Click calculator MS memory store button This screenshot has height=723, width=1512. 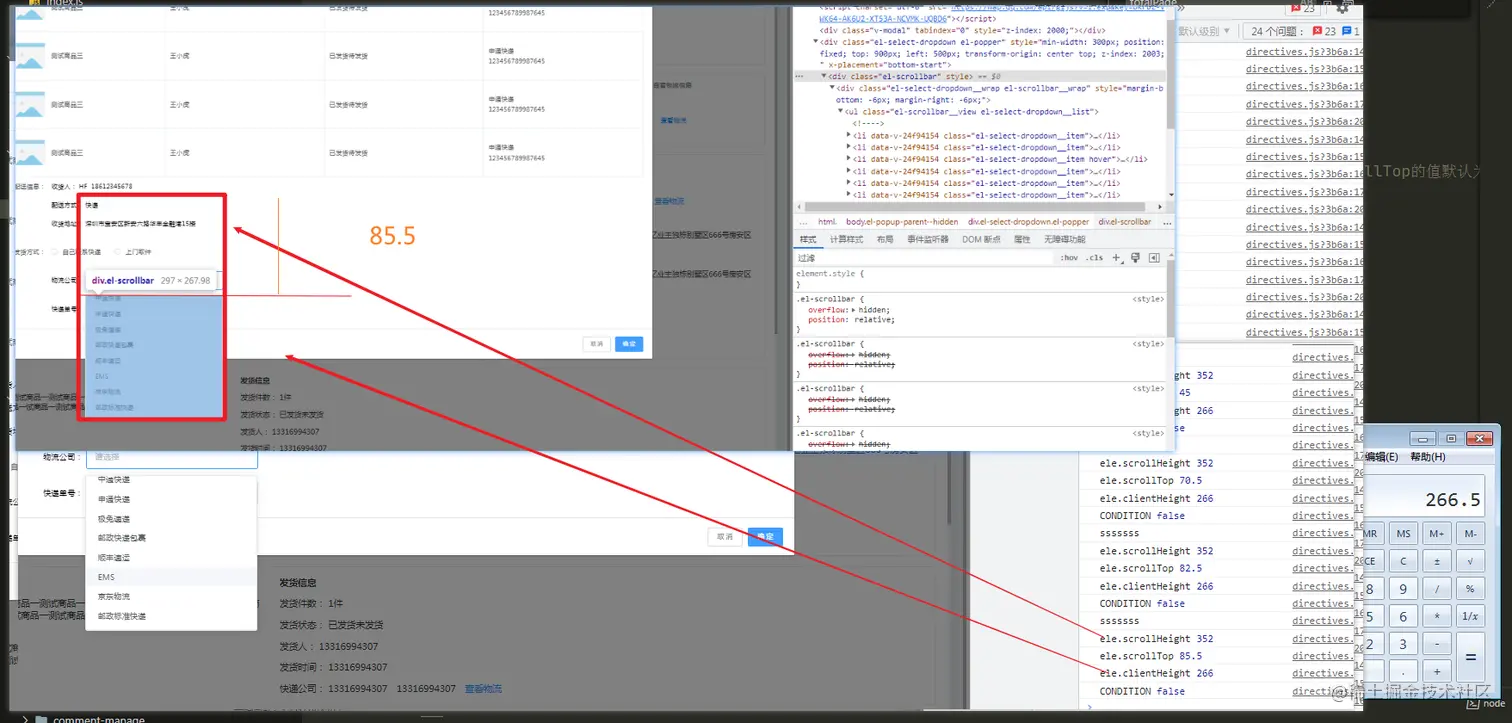1404,534
